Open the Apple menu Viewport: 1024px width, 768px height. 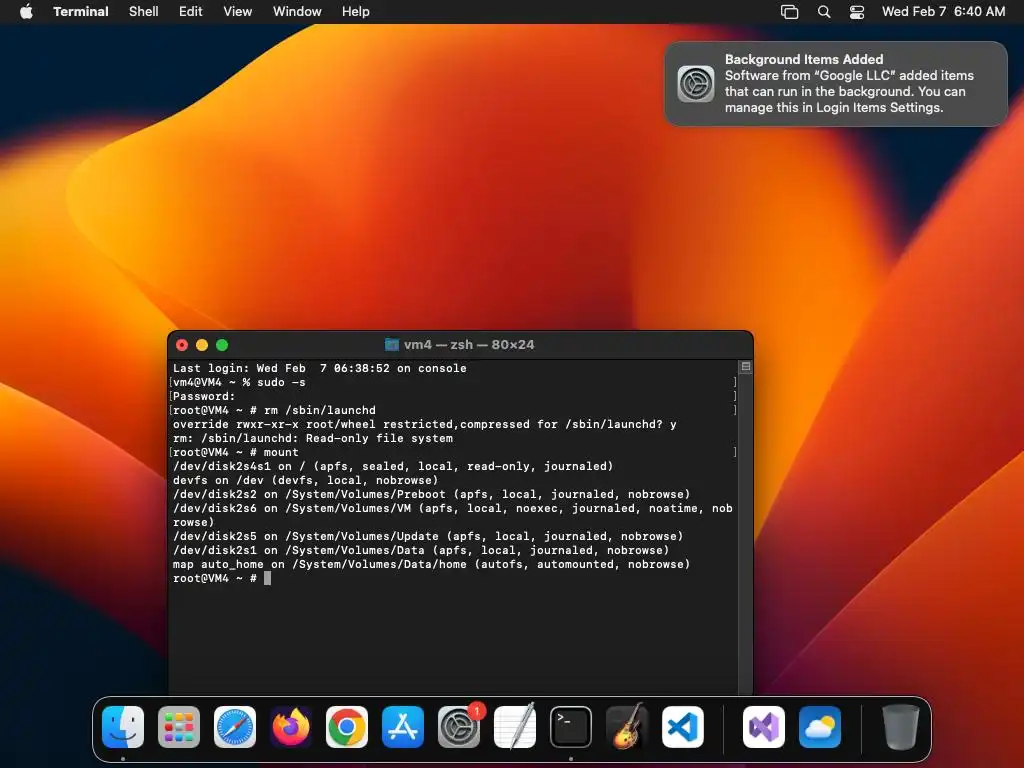coord(26,12)
